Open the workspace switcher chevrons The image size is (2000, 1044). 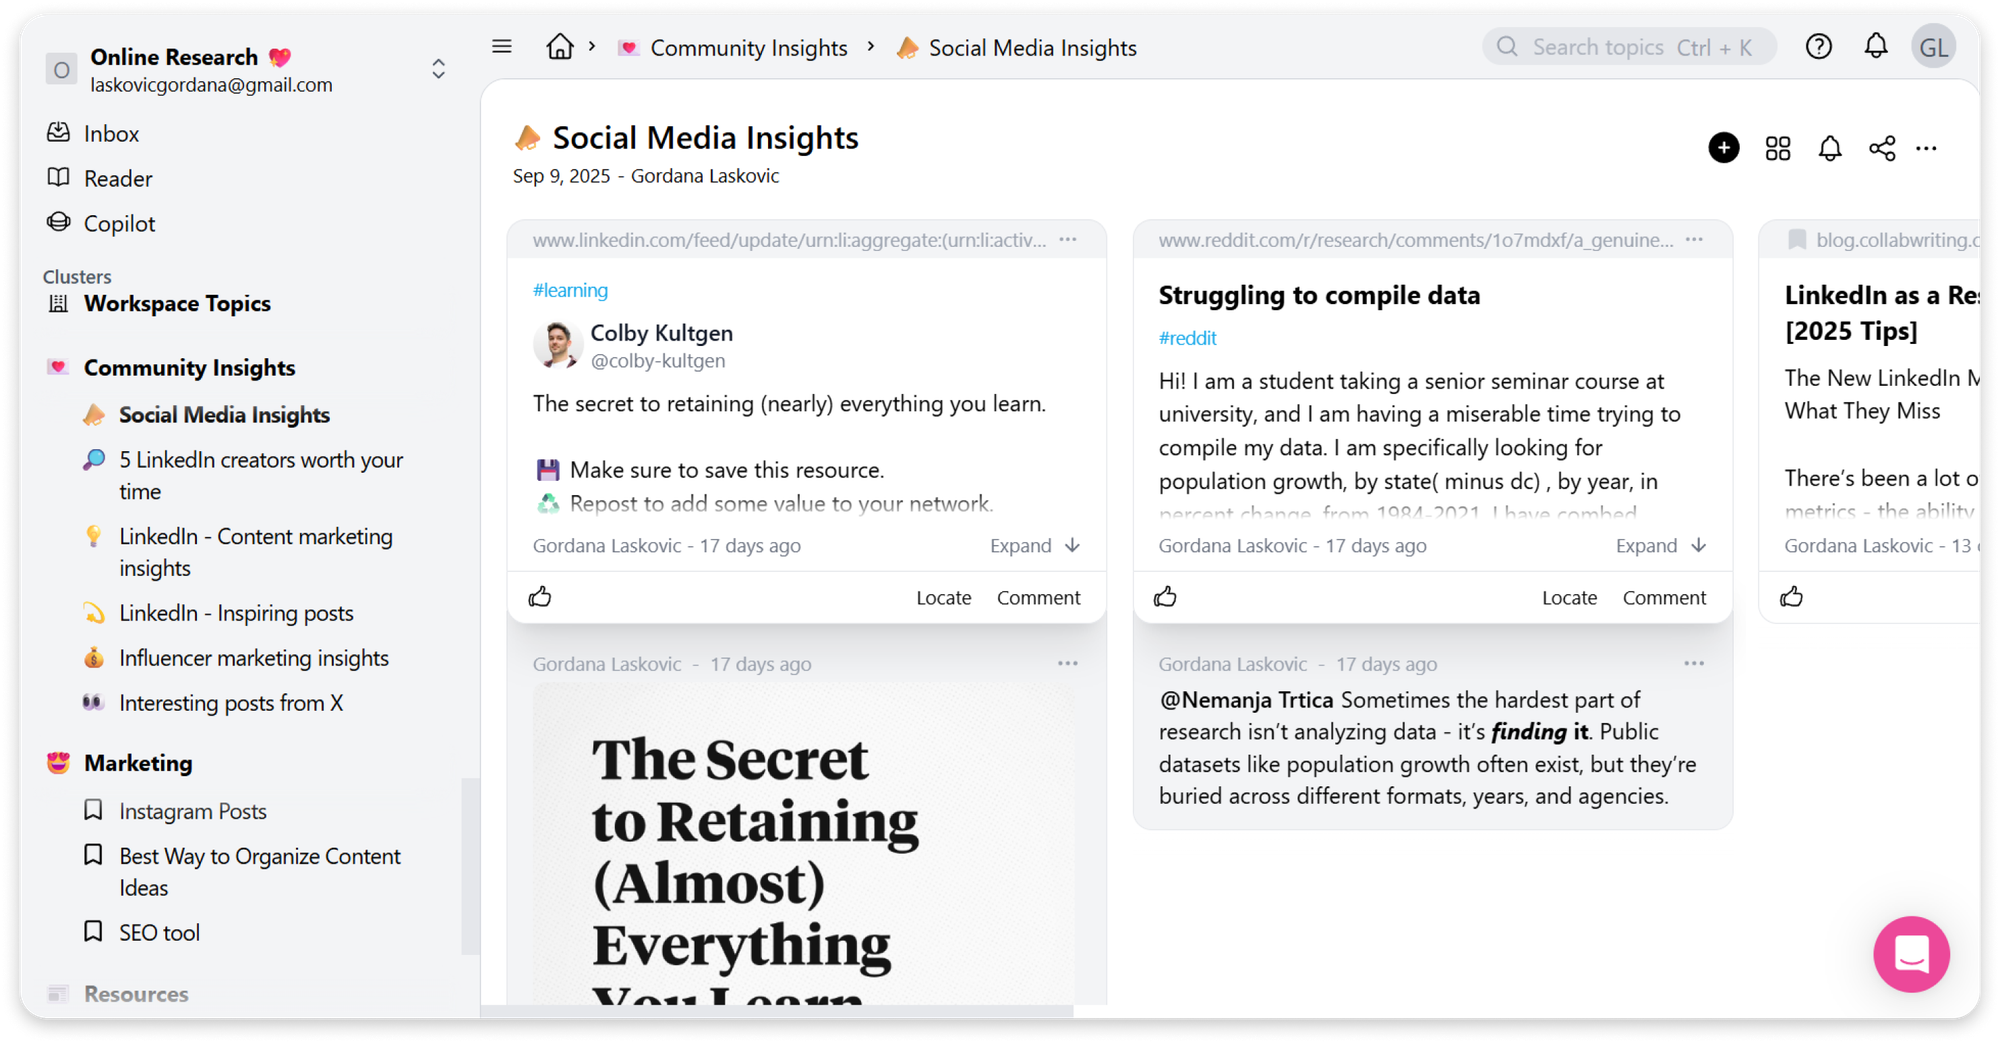438,69
